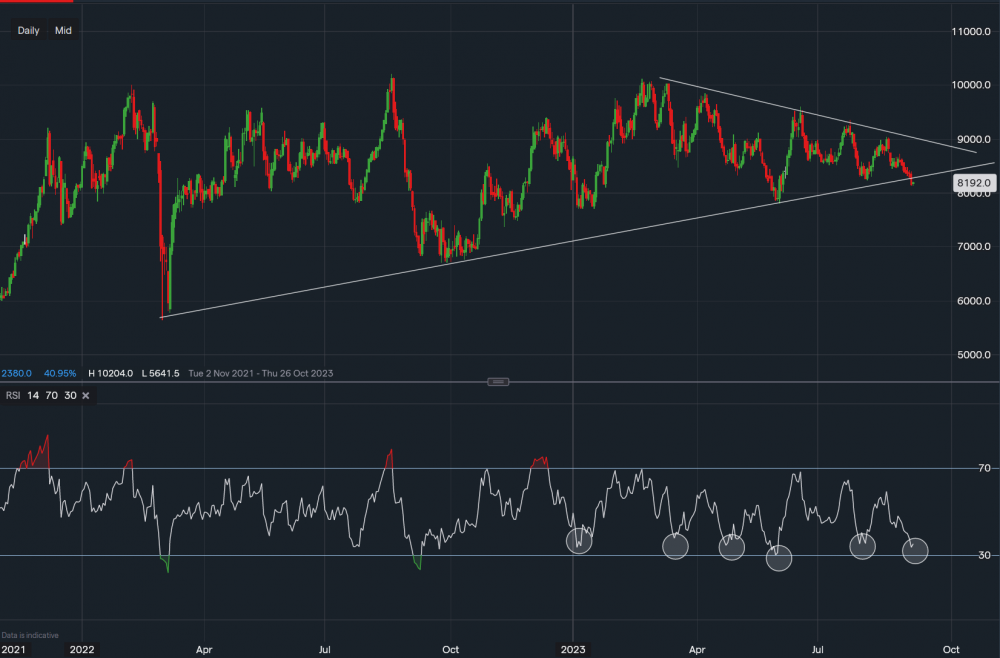
Task: Click the current price label 8192.0
Action: [x=973, y=184]
